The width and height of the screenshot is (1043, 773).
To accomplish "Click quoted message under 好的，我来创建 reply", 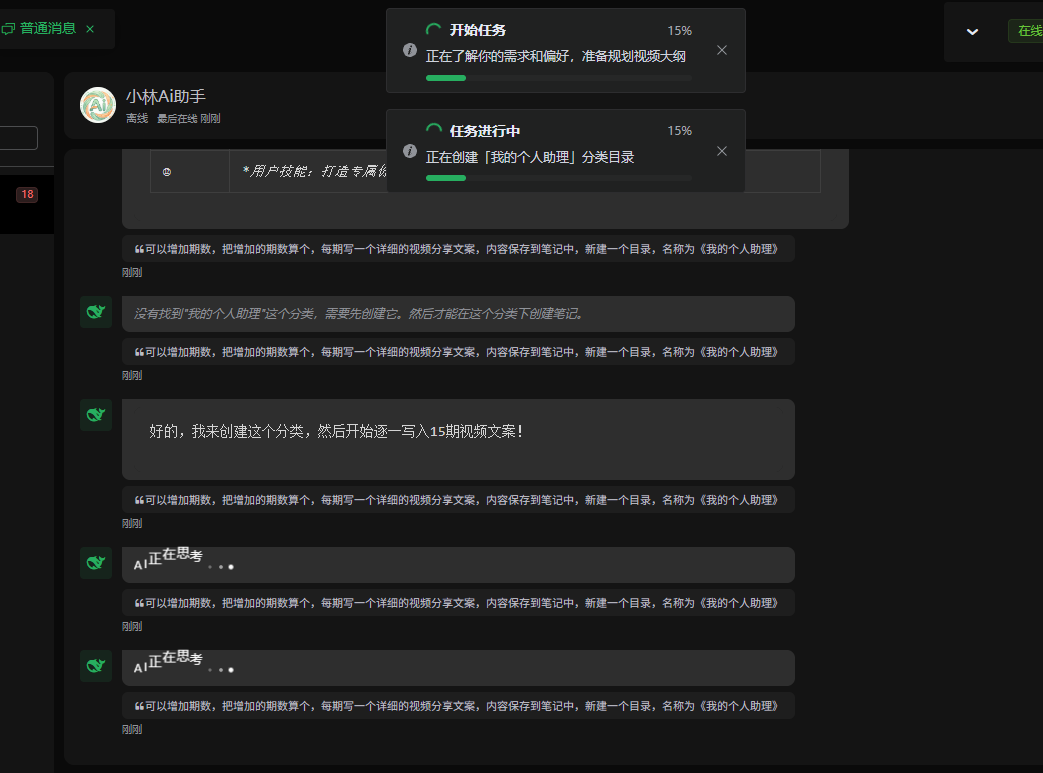I will point(458,500).
